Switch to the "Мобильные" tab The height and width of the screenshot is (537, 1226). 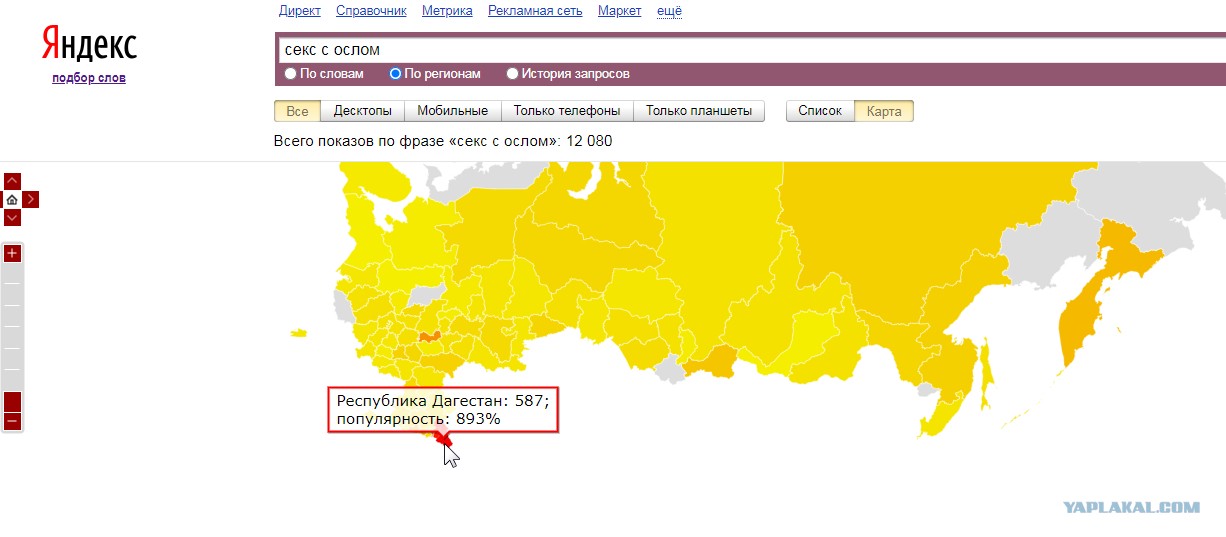pos(453,111)
